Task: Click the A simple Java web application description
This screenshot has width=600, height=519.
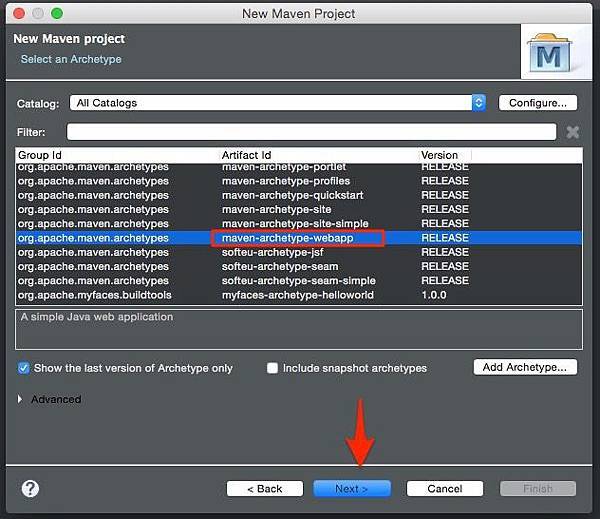Action: tap(97, 317)
